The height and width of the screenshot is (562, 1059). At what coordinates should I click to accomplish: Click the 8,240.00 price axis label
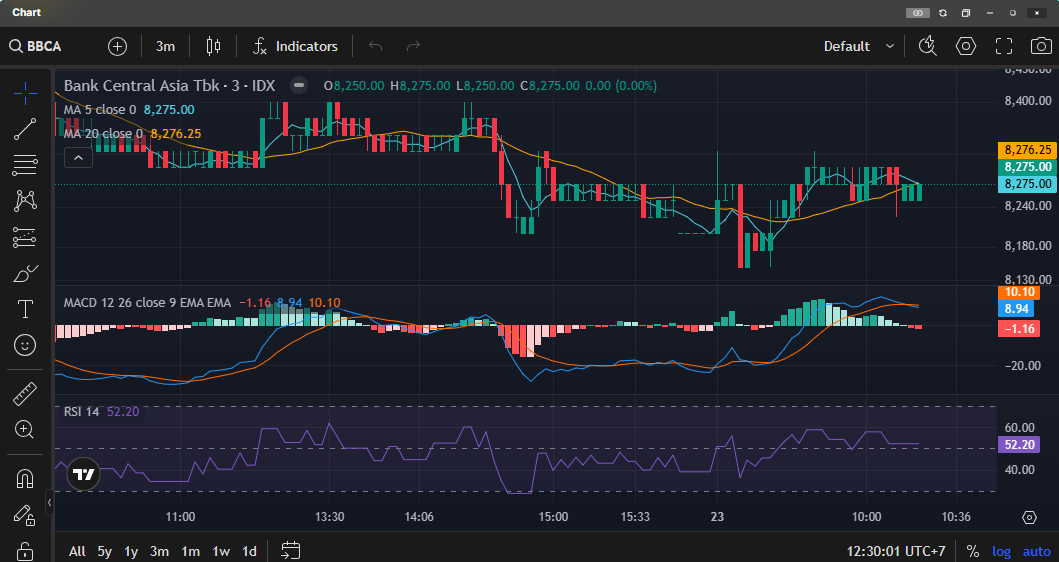coord(1028,205)
